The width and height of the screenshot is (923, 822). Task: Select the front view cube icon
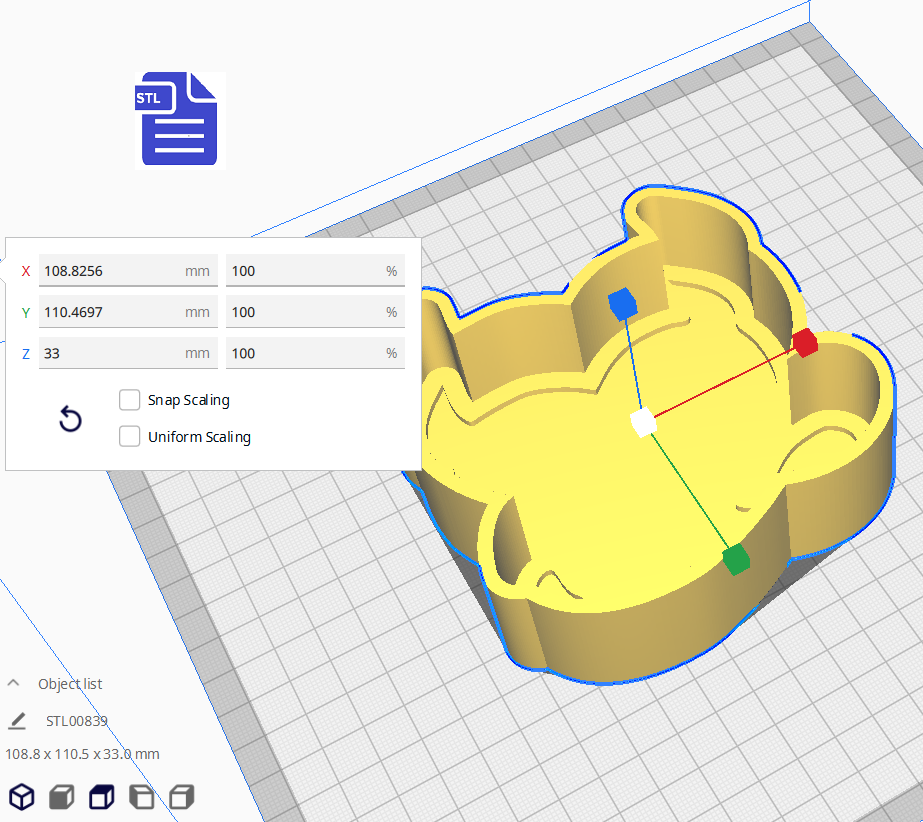point(62,797)
